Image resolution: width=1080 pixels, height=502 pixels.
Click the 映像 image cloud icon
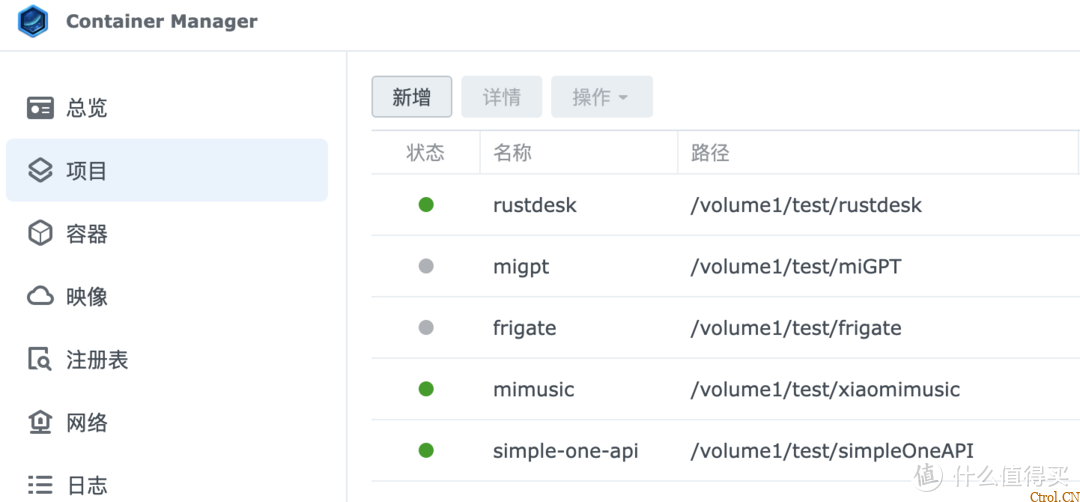point(40,297)
